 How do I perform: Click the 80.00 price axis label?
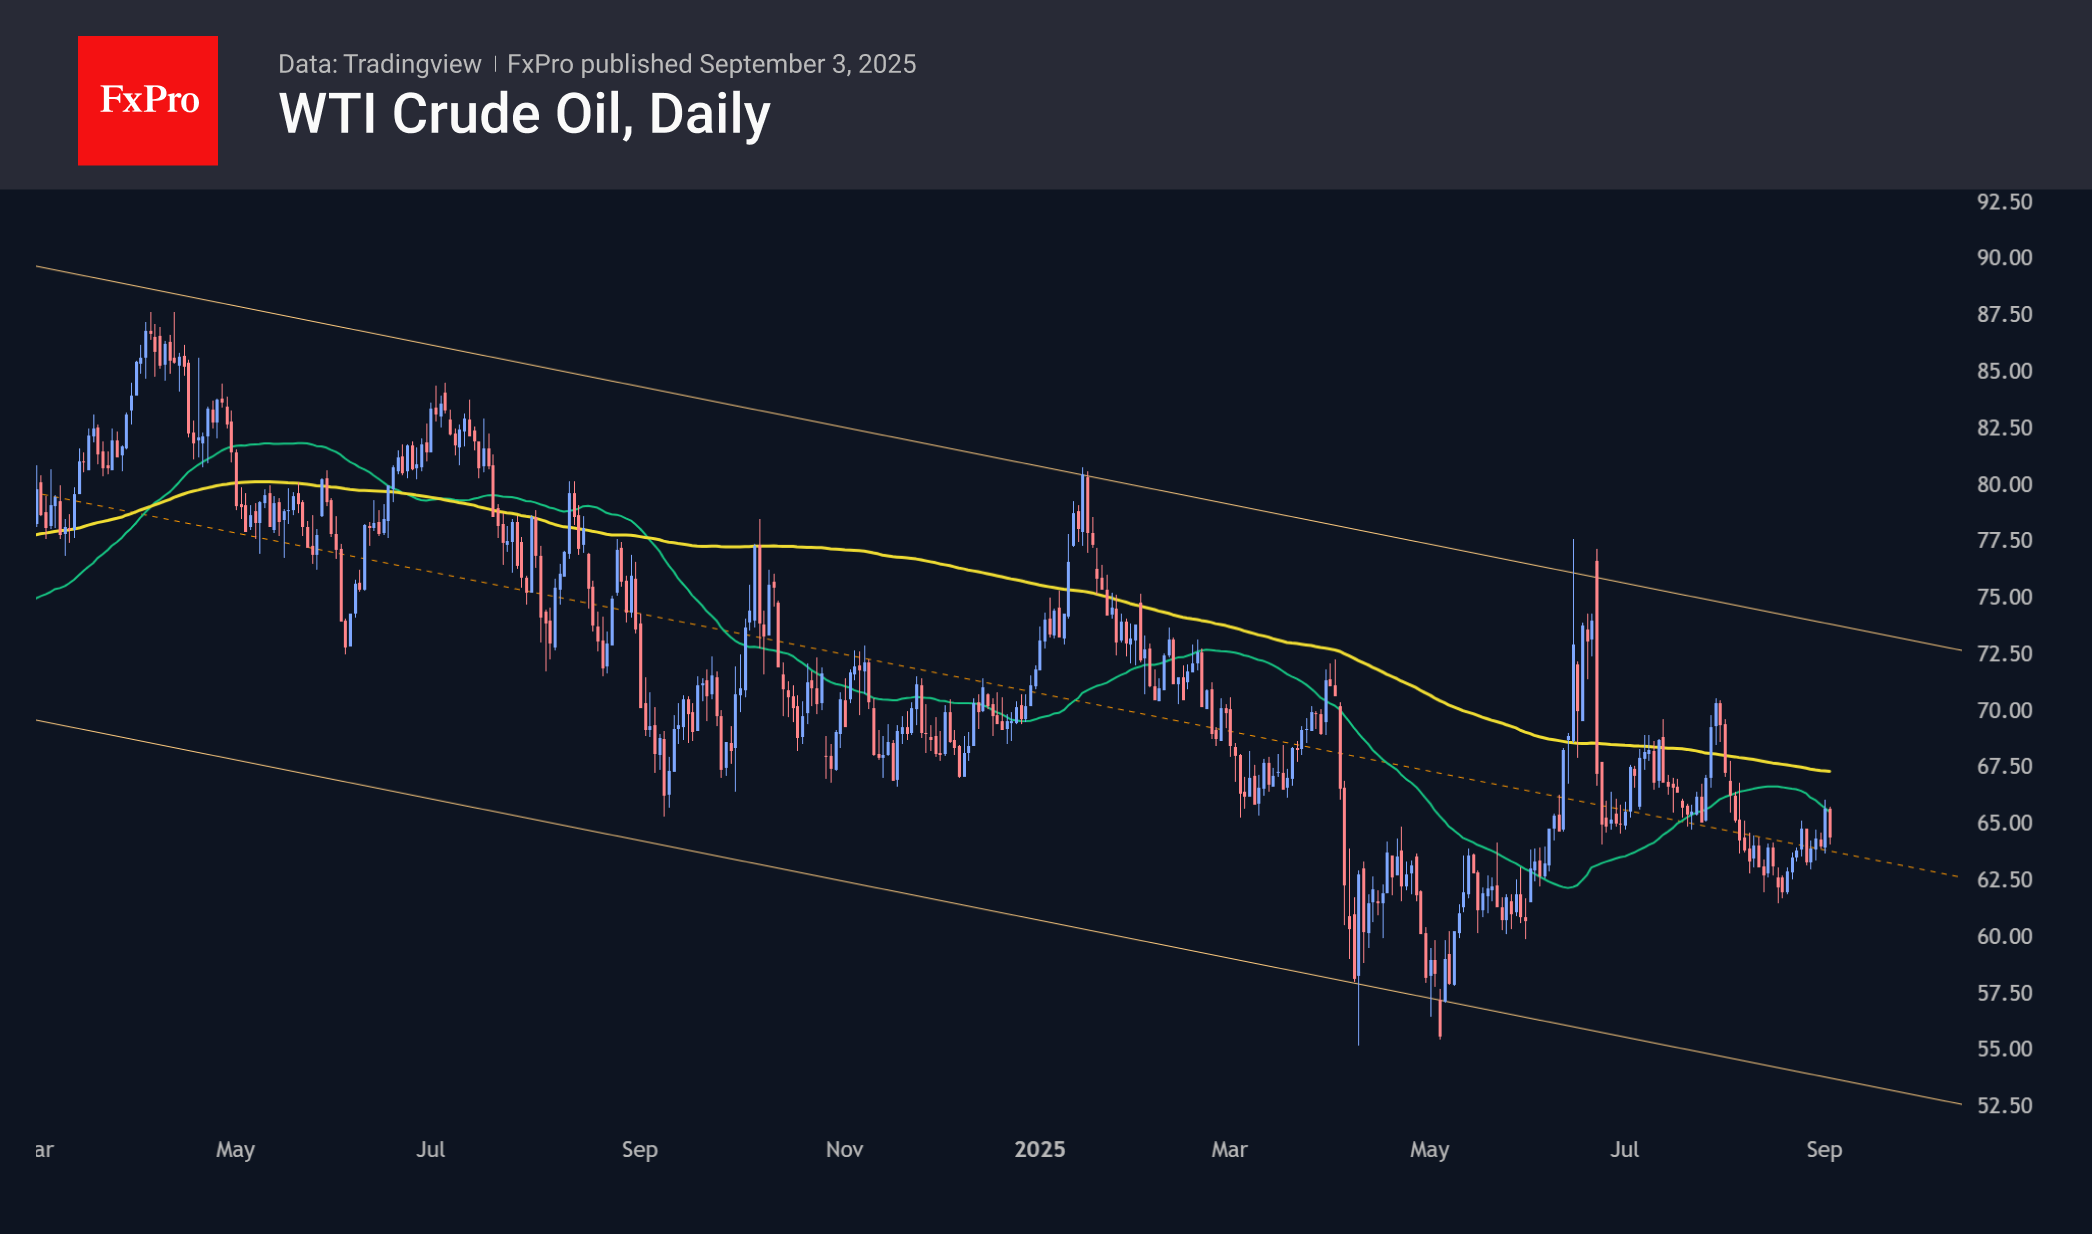click(x=2004, y=484)
